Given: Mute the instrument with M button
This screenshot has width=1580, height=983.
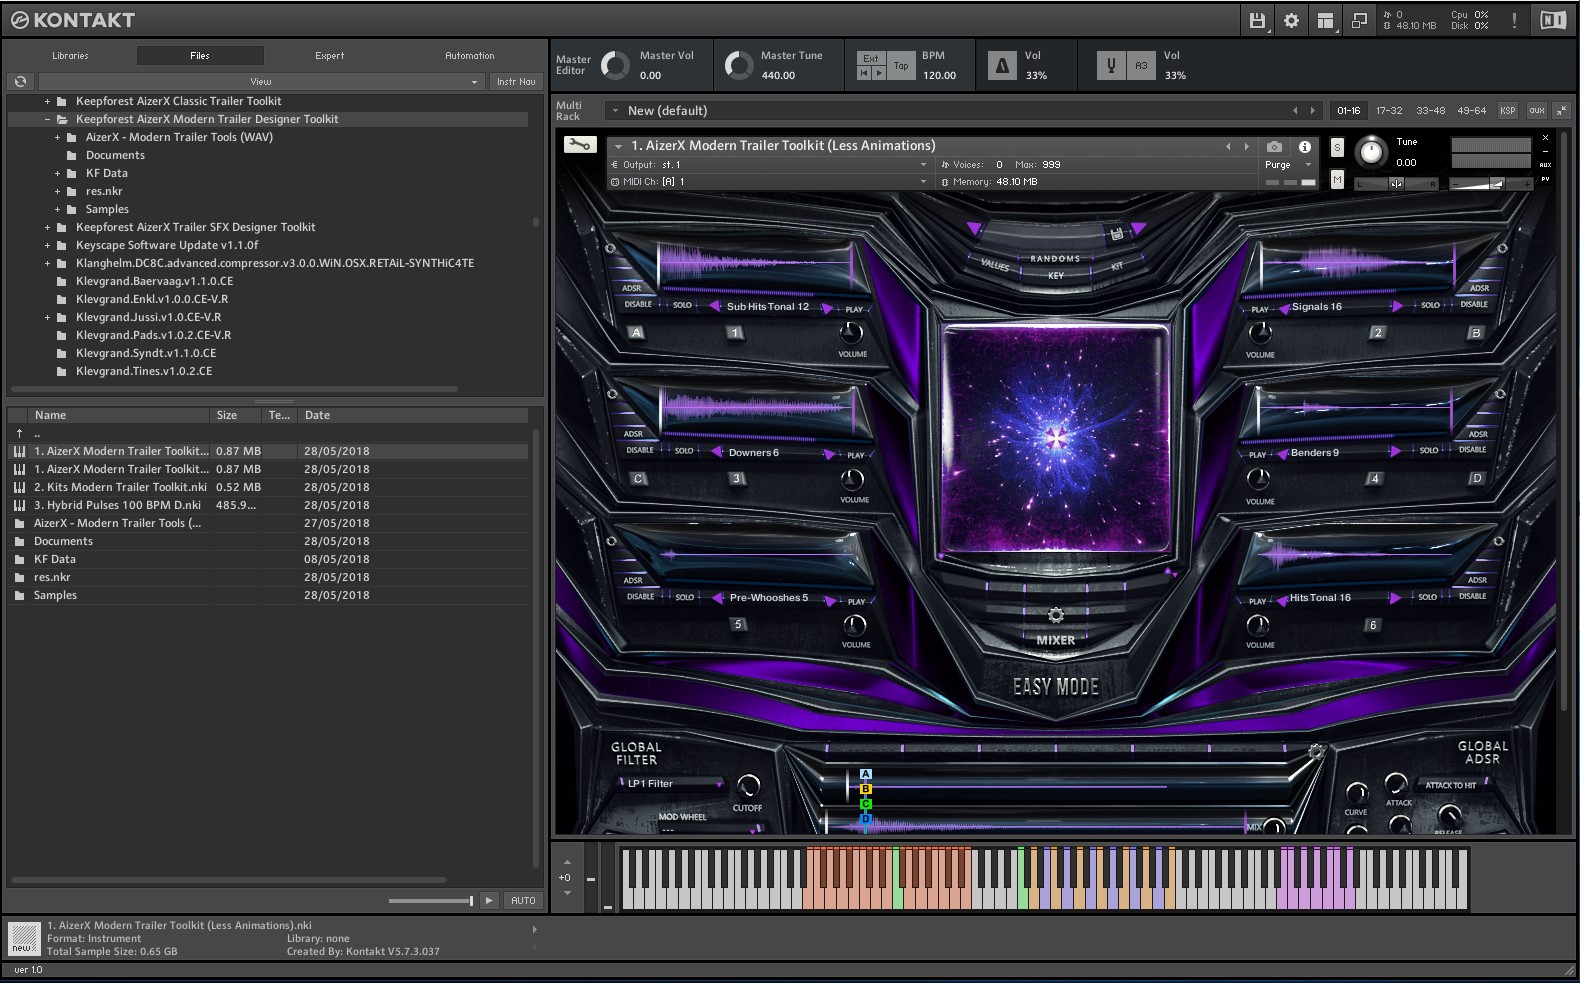Looking at the screenshot, I should (x=1337, y=179).
